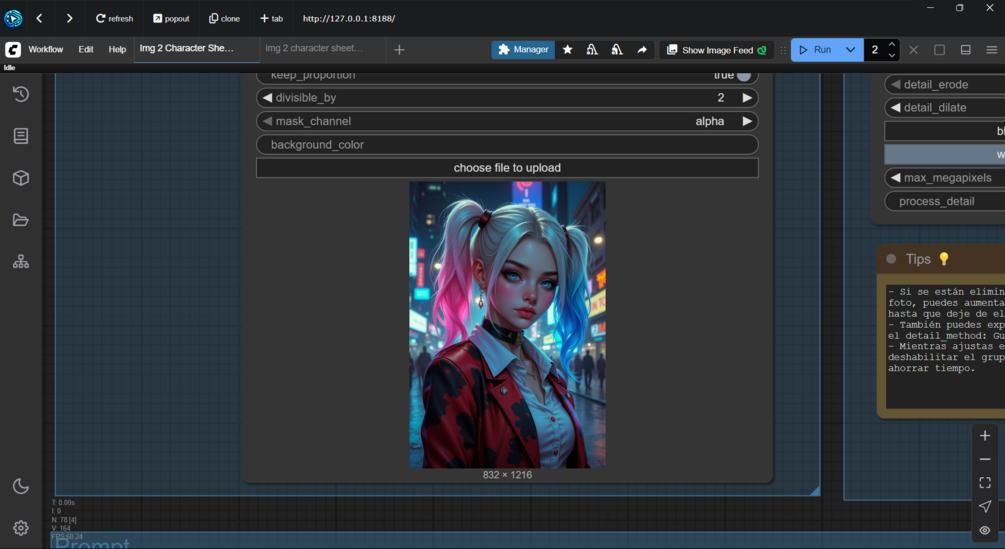This screenshot has width=1005, height=549.
Task: Cancel current run with X icon
Action: click(913, 49)
